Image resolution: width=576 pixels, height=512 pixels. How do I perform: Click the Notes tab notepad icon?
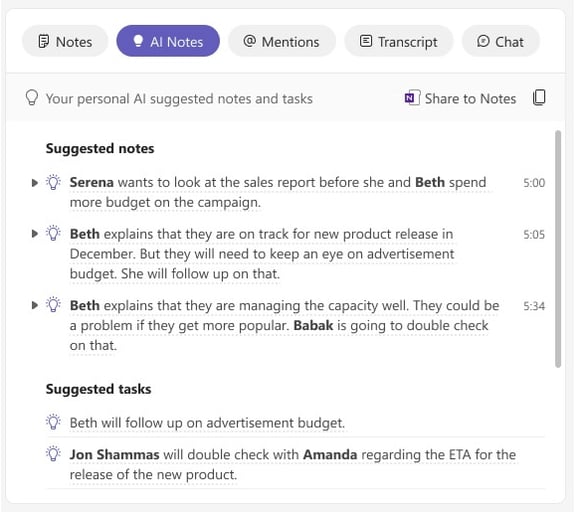click(x=44, y=41)
